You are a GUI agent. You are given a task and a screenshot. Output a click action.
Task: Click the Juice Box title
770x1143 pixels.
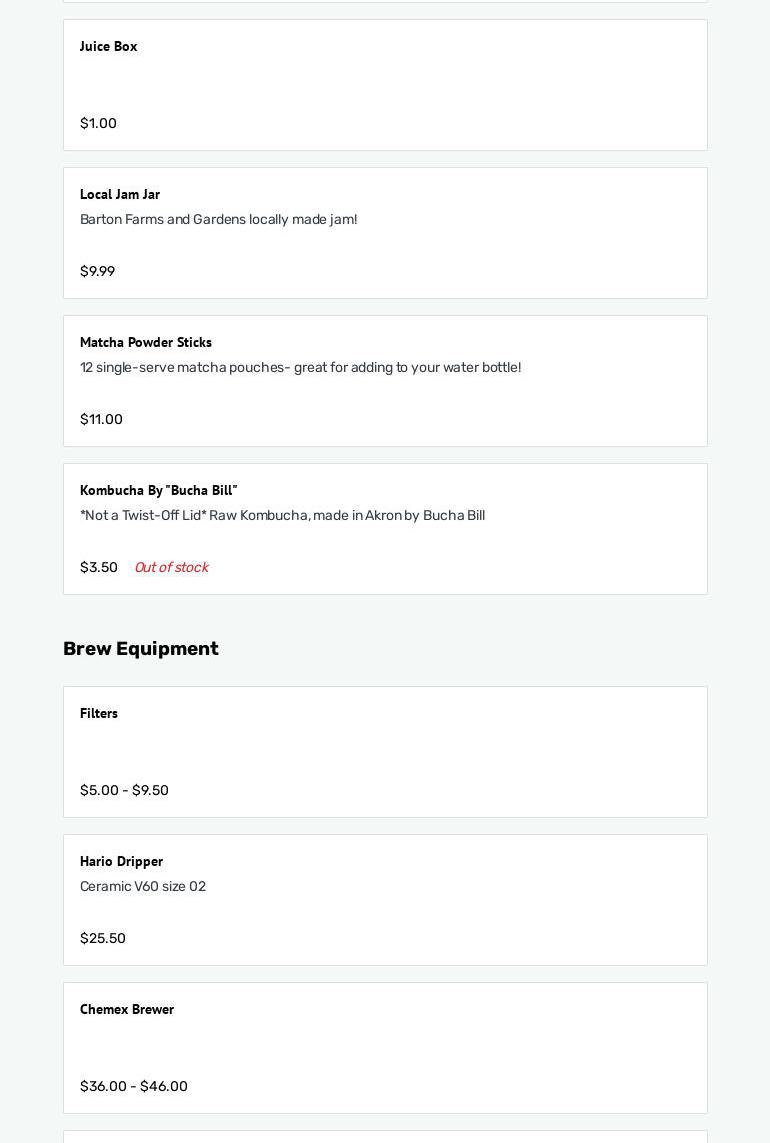pyautogui.click(x=108, y=46)
